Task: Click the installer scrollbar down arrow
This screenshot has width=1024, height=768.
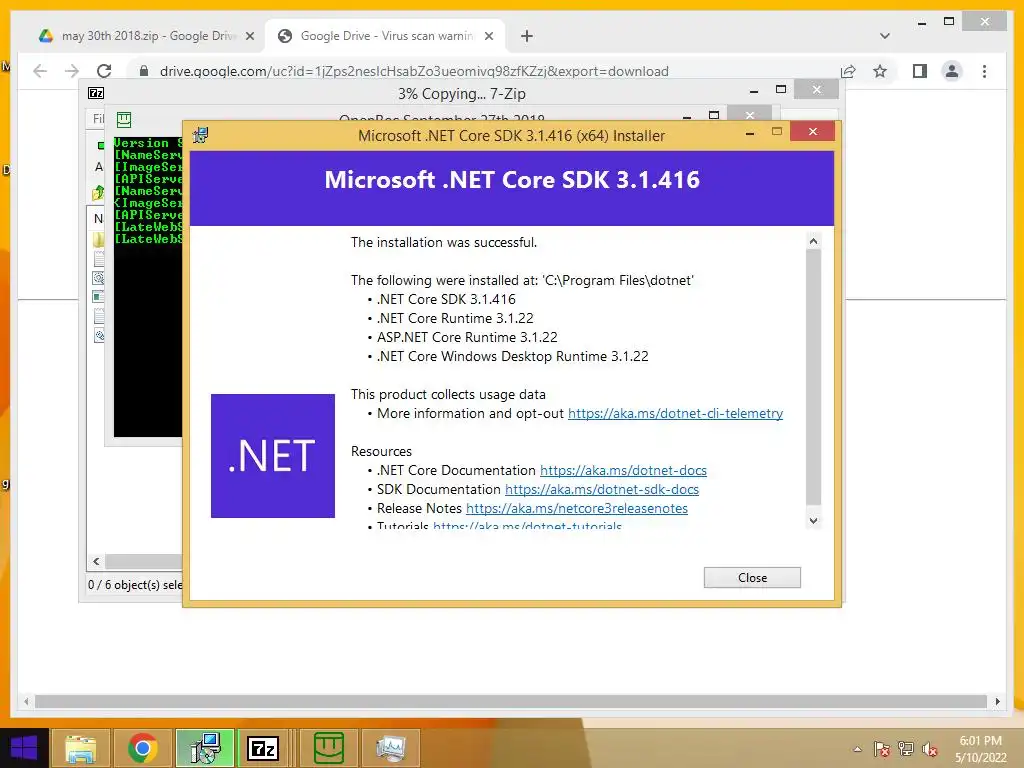Action: tap(813, 520)
